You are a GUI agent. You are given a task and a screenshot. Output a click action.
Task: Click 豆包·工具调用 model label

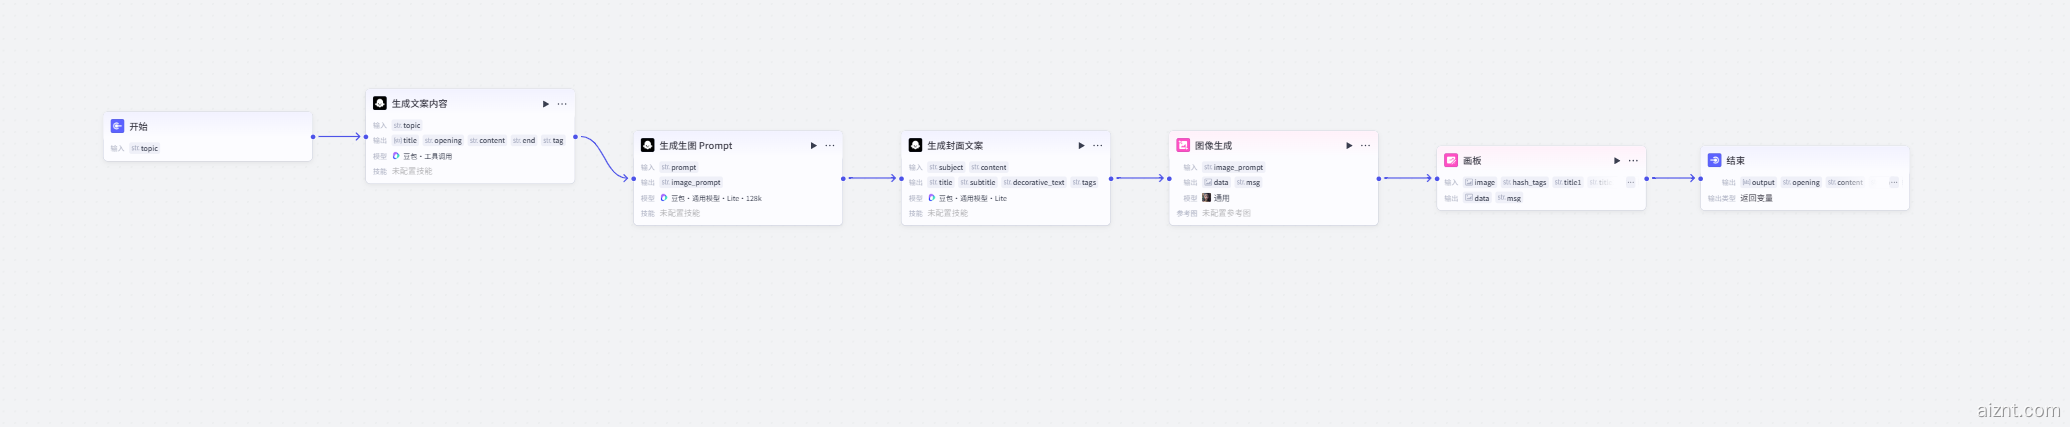[x=427, y=156]
